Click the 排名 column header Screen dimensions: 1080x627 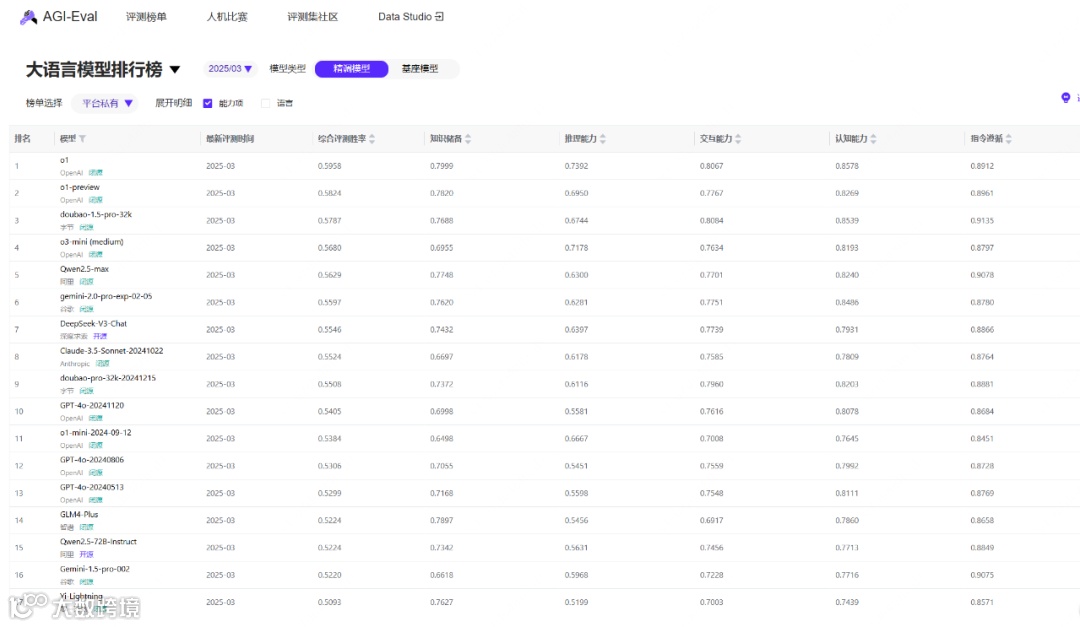(23, 139)
